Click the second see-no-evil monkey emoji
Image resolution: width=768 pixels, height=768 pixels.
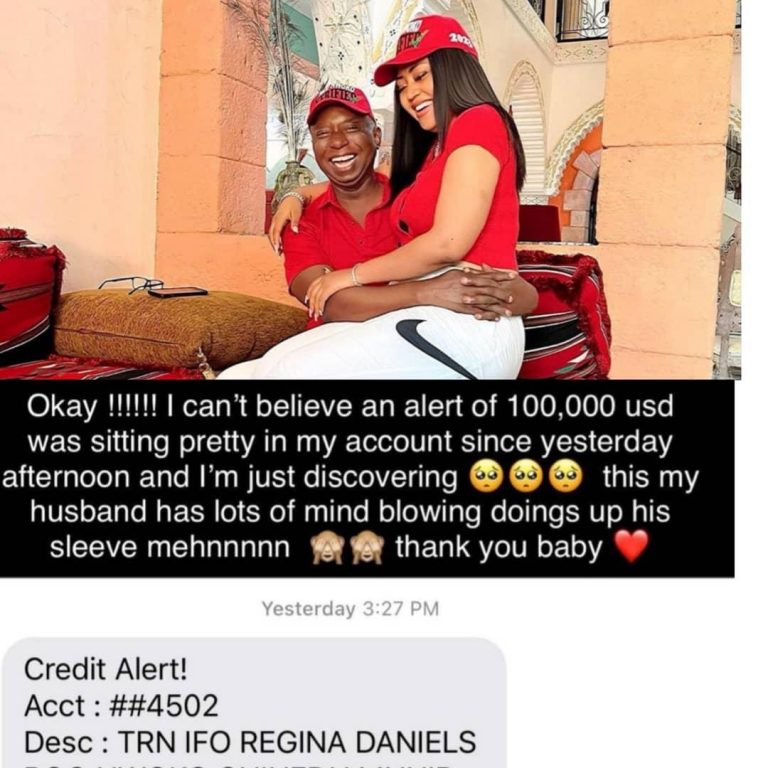pyautogui.click(x=369, y=548)
